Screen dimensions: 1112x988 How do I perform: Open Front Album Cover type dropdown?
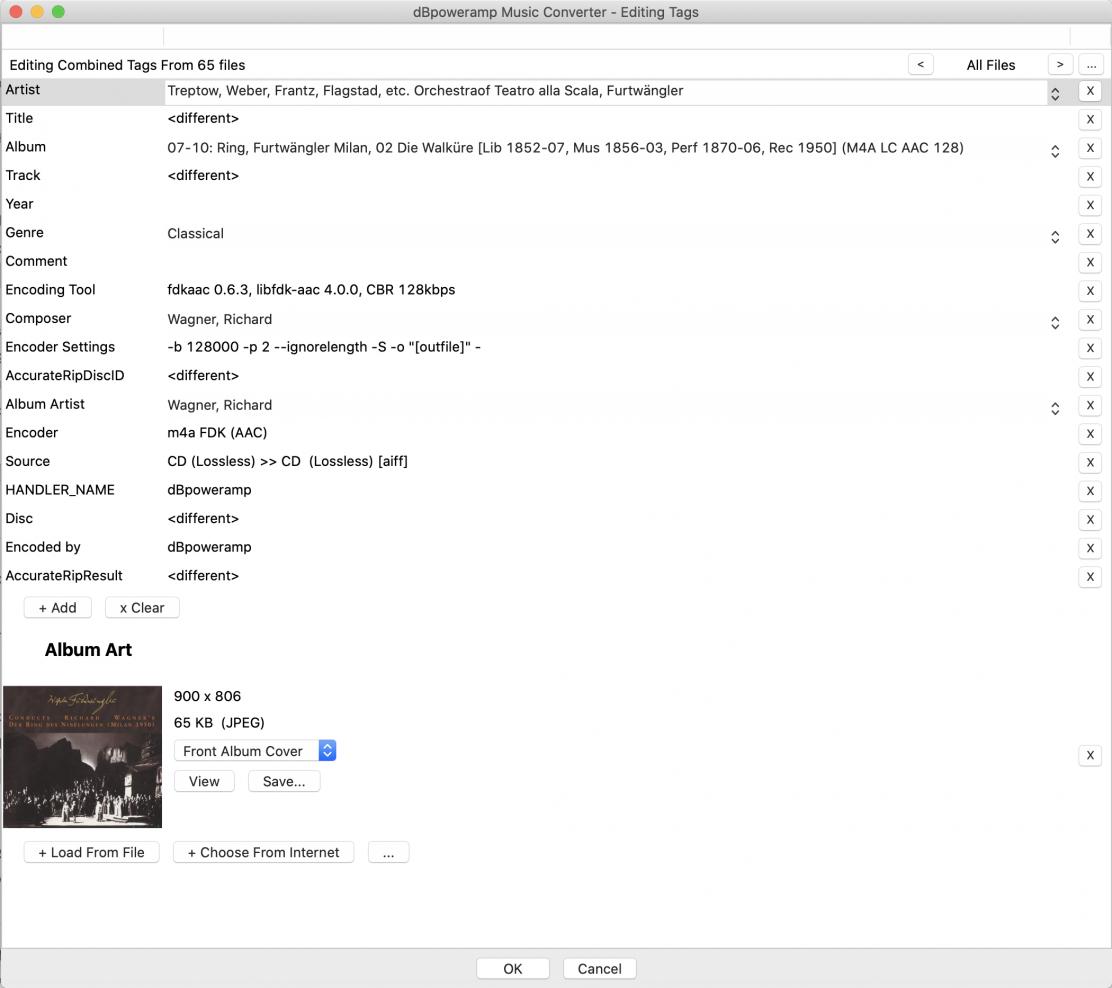tap(327, 751)
